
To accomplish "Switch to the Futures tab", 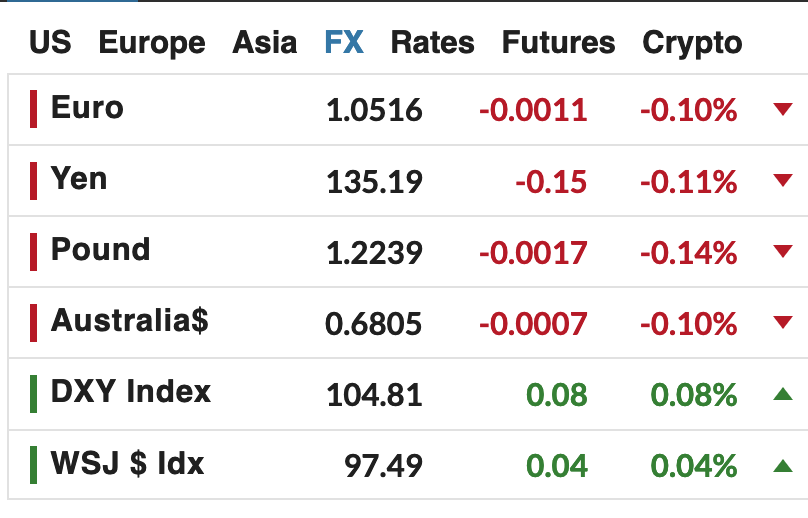I will coord(559,42).
